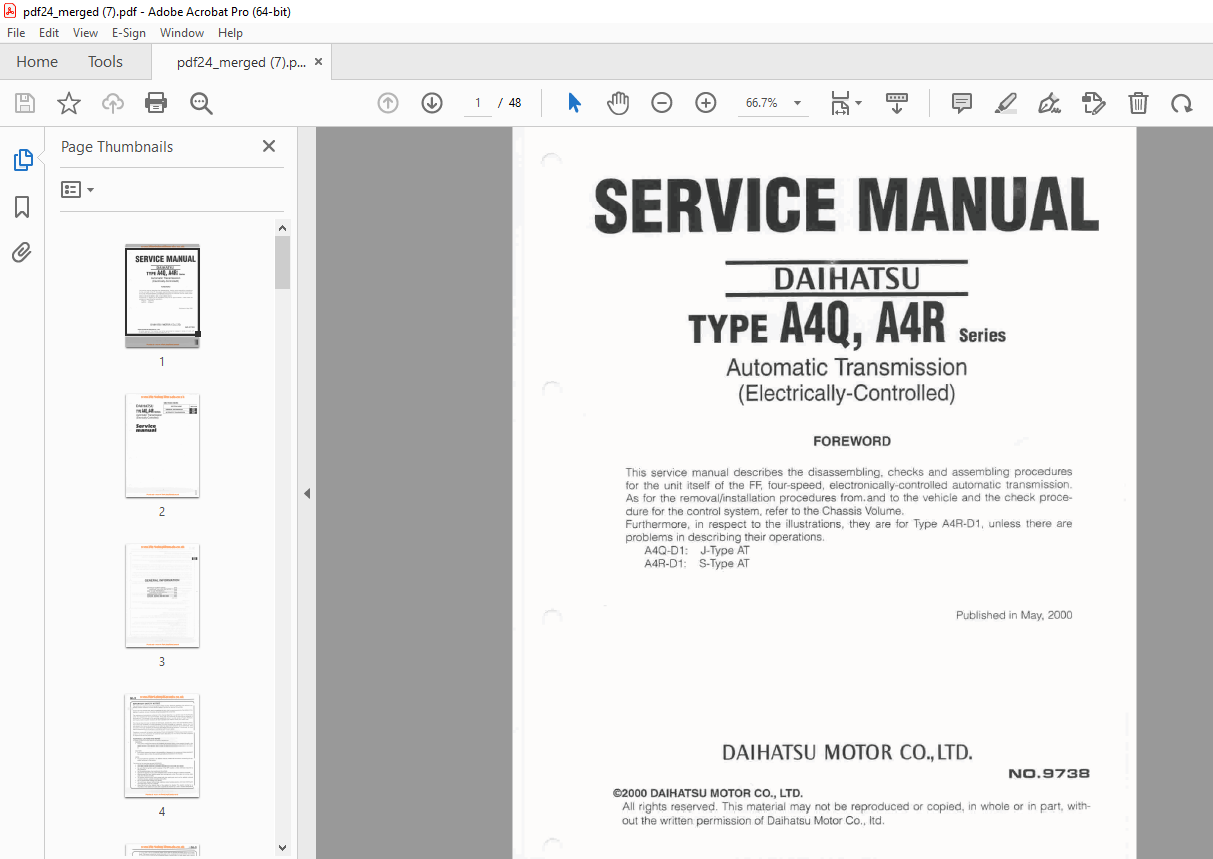Close the pdf24_merged document tab
Screen dimensions: 1213x859
tap(319, 62)
